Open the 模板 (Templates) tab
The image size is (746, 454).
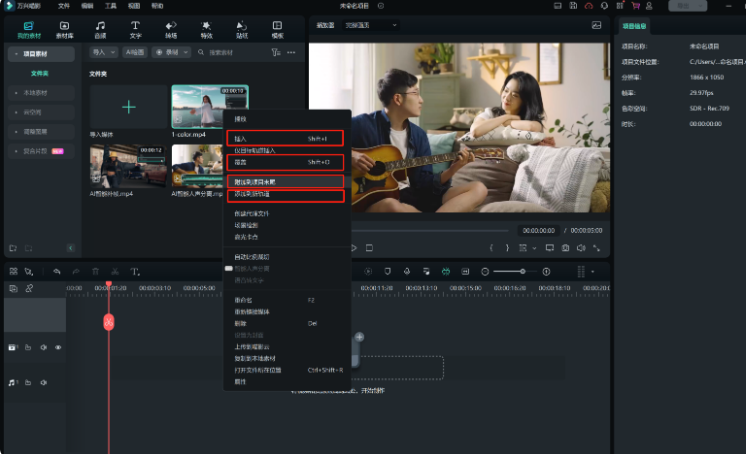(277, 29)
